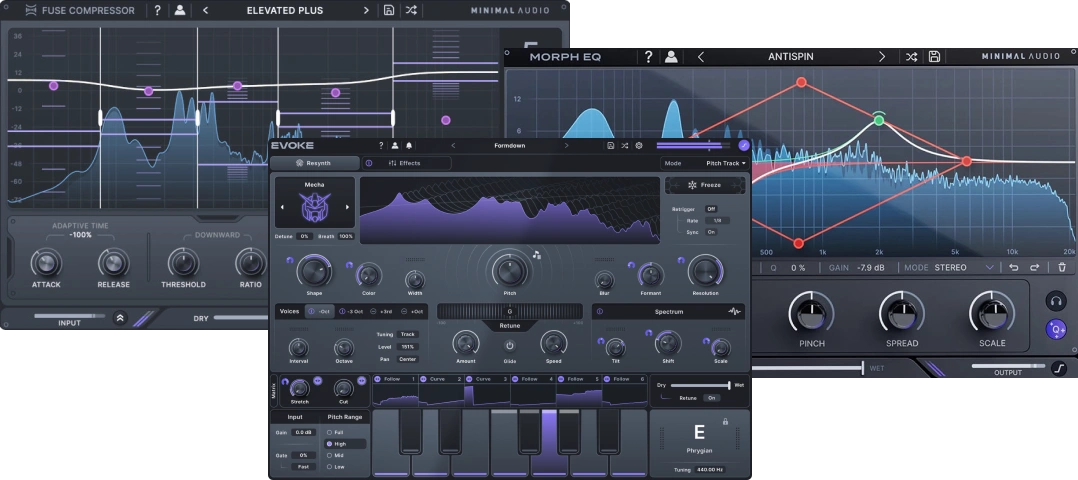This screenshot has height=480, width=1078.
Task: Enable headphone solo listen in Morph EQ
Action: click(1055, 301)
